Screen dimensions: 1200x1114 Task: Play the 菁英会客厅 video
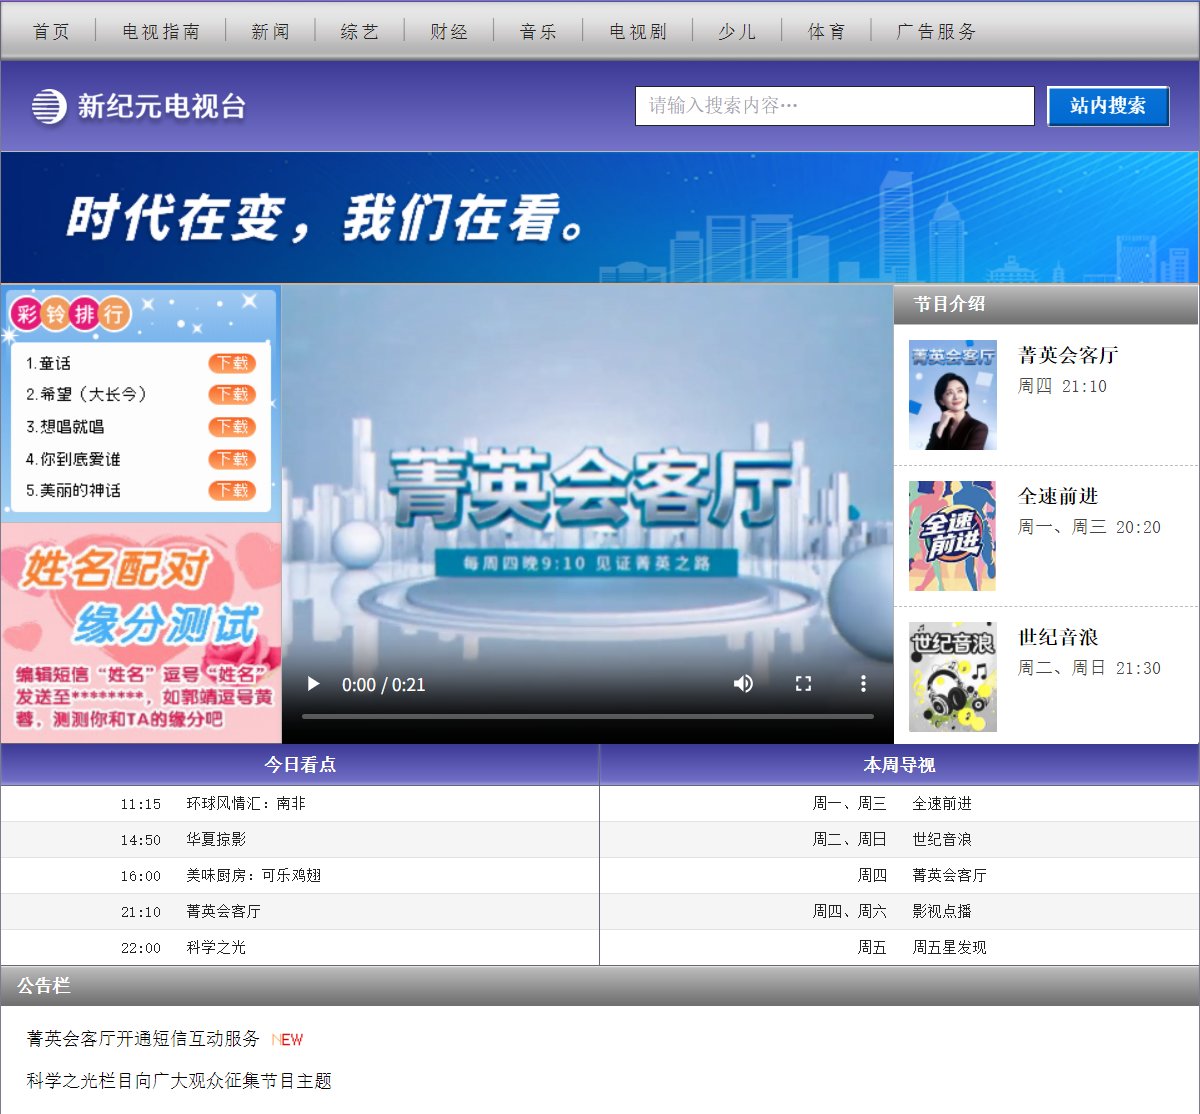[313, 684]
